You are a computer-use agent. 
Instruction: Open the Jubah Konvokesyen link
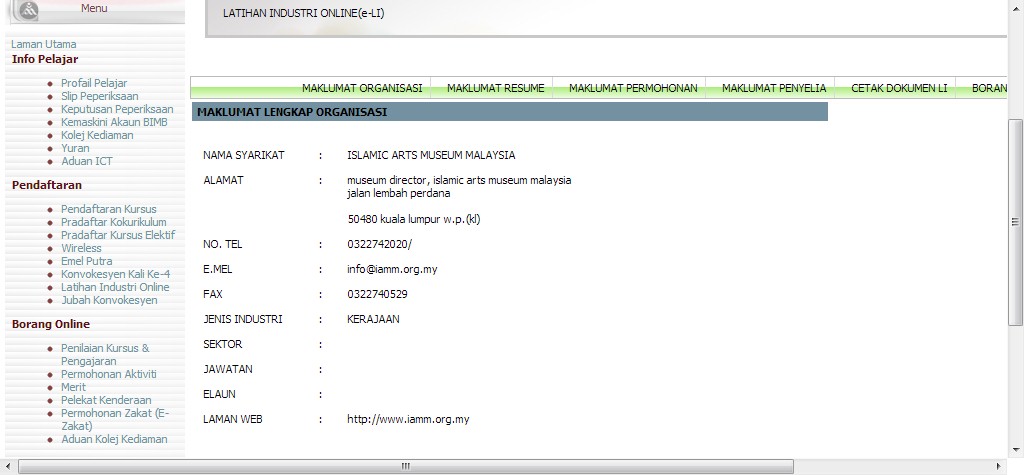(109, 301)
